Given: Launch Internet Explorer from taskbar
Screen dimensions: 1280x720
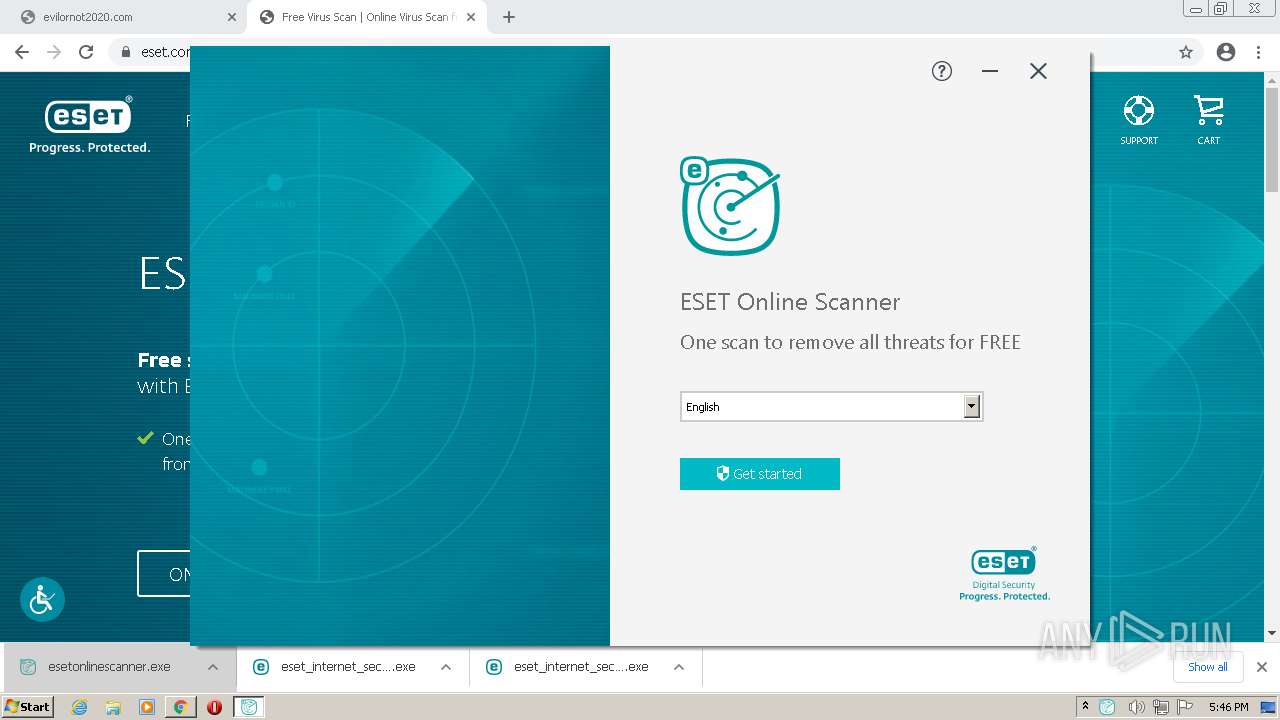Looking at the screenshot, I should click(x=80, y=707).
